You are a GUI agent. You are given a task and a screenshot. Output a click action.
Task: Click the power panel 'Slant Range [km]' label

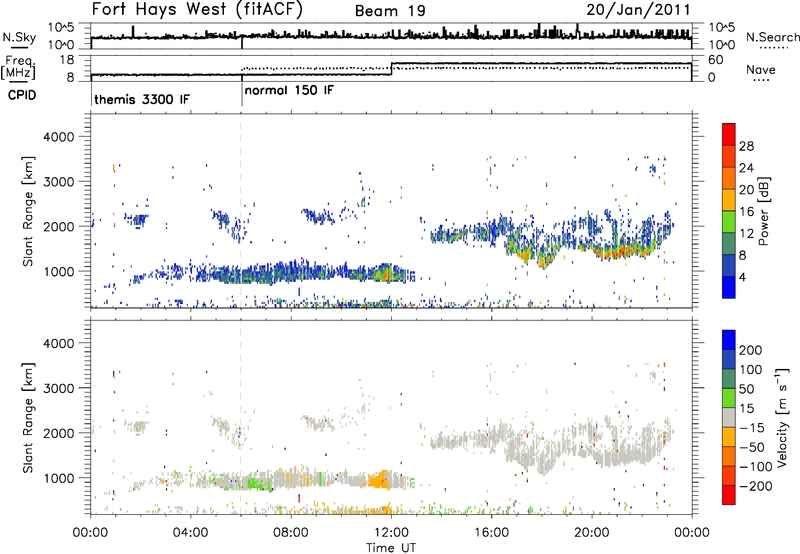click(x=28, y=211)
